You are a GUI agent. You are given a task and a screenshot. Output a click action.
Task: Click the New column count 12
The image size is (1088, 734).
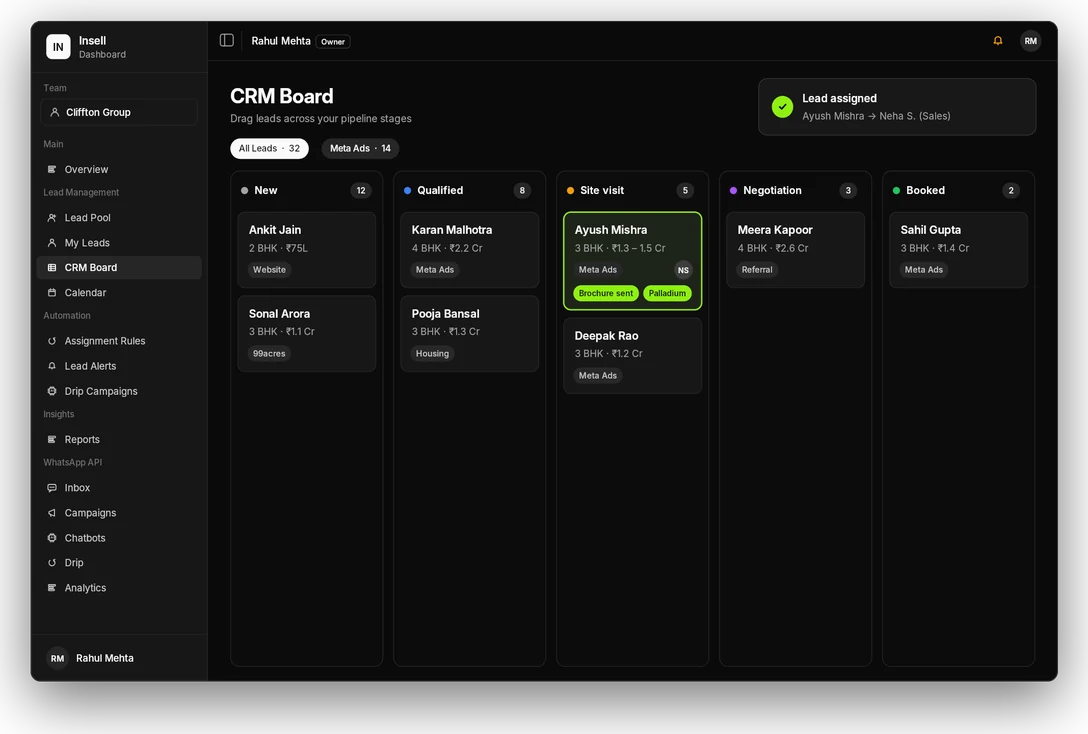tap(361, 191)
